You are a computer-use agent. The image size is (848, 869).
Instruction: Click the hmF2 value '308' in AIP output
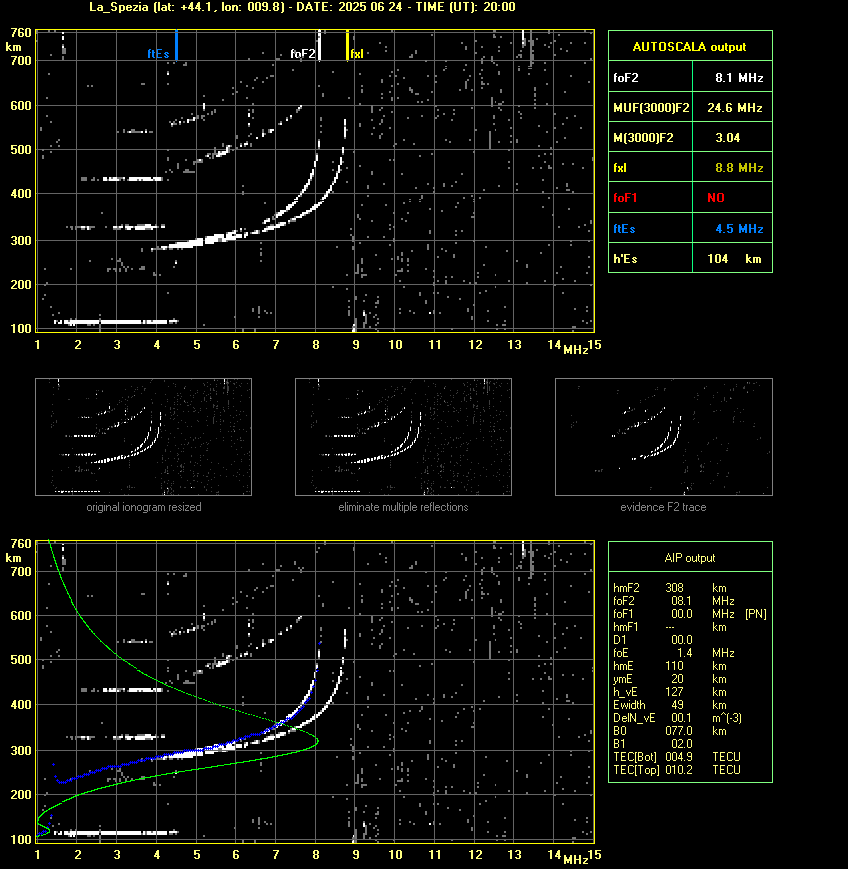coord(675,588)
